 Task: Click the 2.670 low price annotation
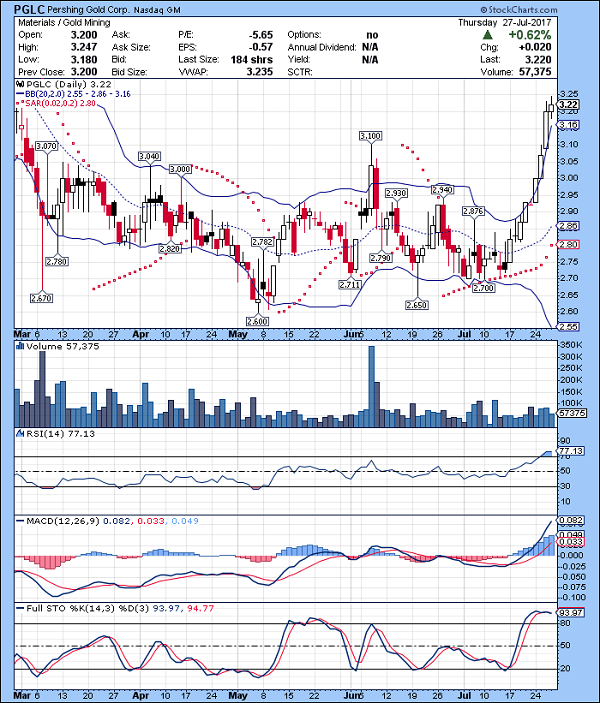[41, 298]
